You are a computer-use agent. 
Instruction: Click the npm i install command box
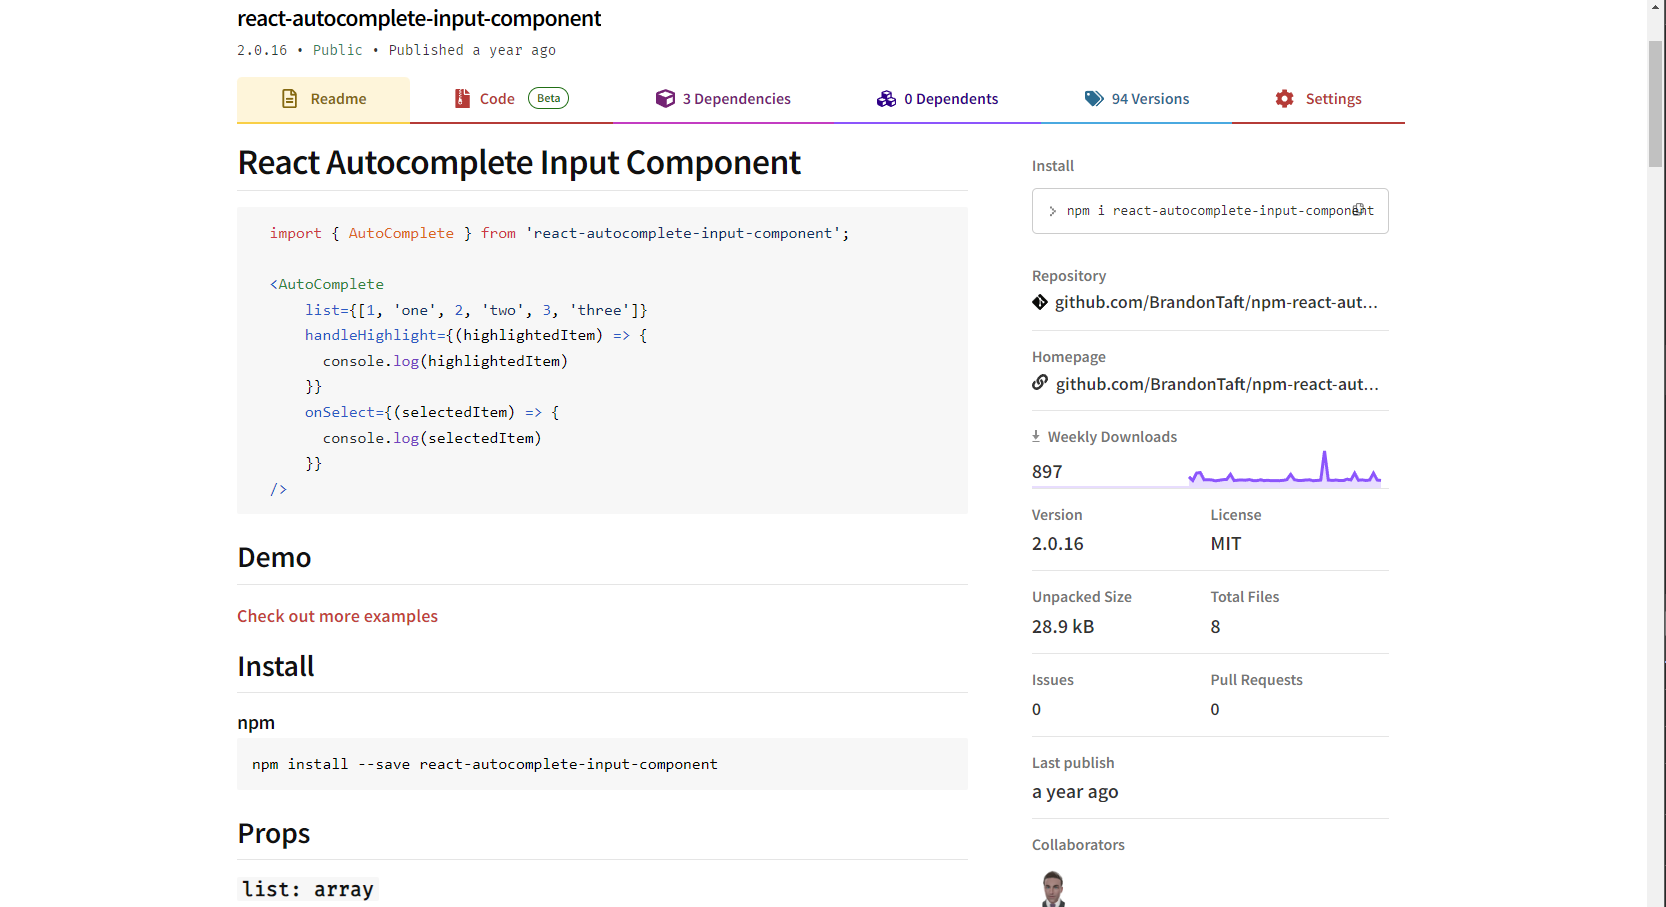pos(1210,211)
